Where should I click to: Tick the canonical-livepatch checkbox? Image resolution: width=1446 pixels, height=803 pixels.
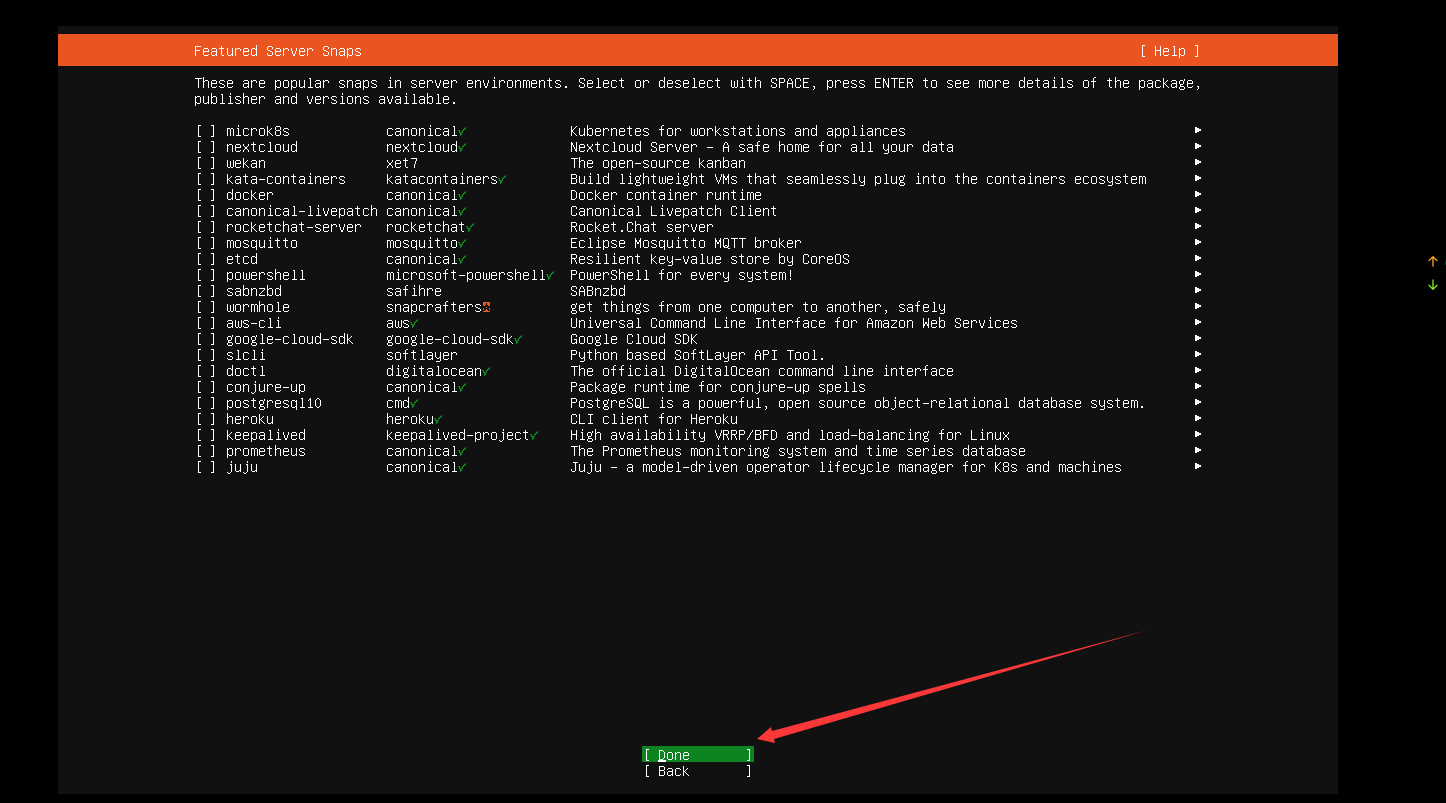[206, 211]
